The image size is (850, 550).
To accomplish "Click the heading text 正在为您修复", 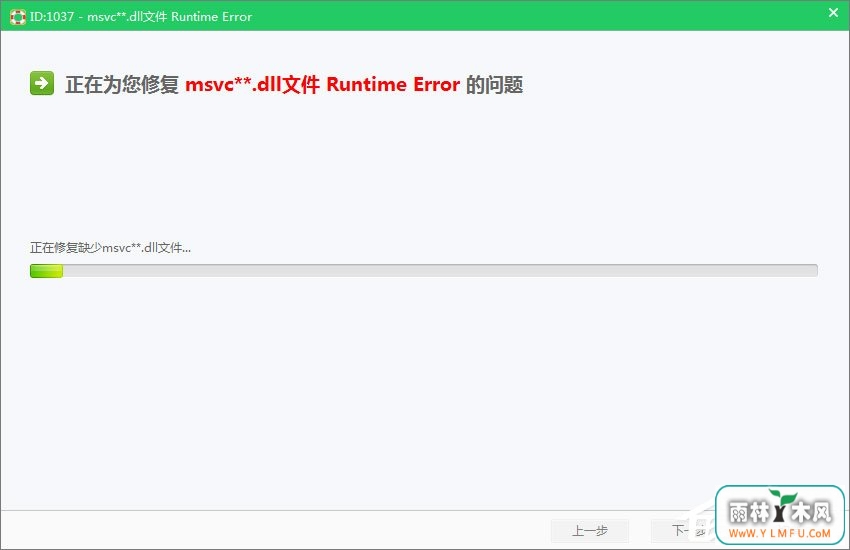I will pos(122,85).
